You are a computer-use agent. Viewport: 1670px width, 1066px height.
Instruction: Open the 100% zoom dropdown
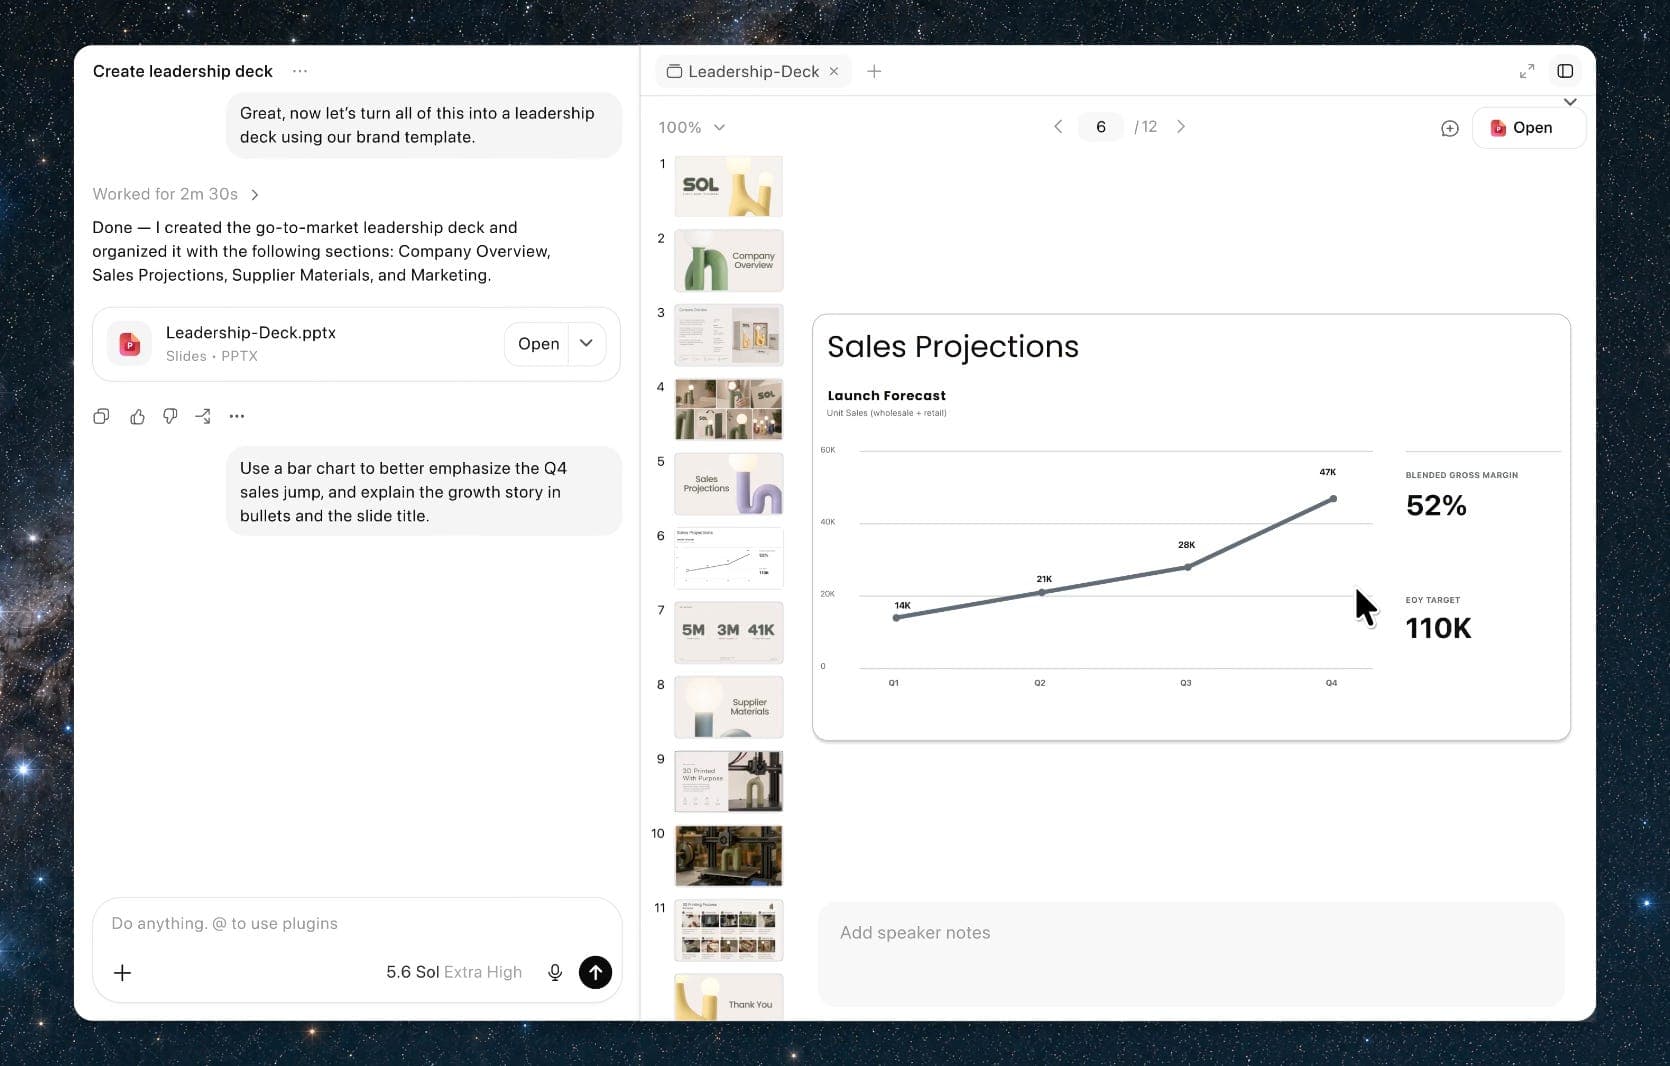[692, 127]
